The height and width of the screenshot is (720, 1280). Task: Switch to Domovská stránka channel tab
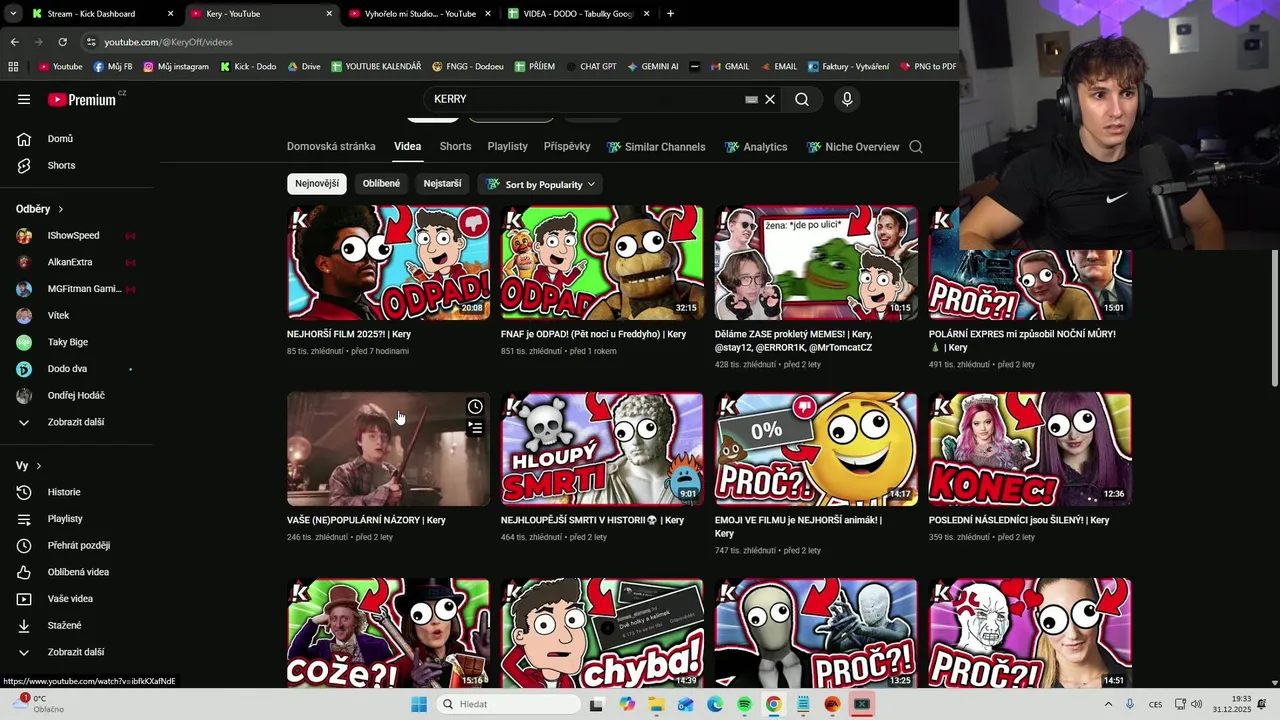click(x=331, y=147)
